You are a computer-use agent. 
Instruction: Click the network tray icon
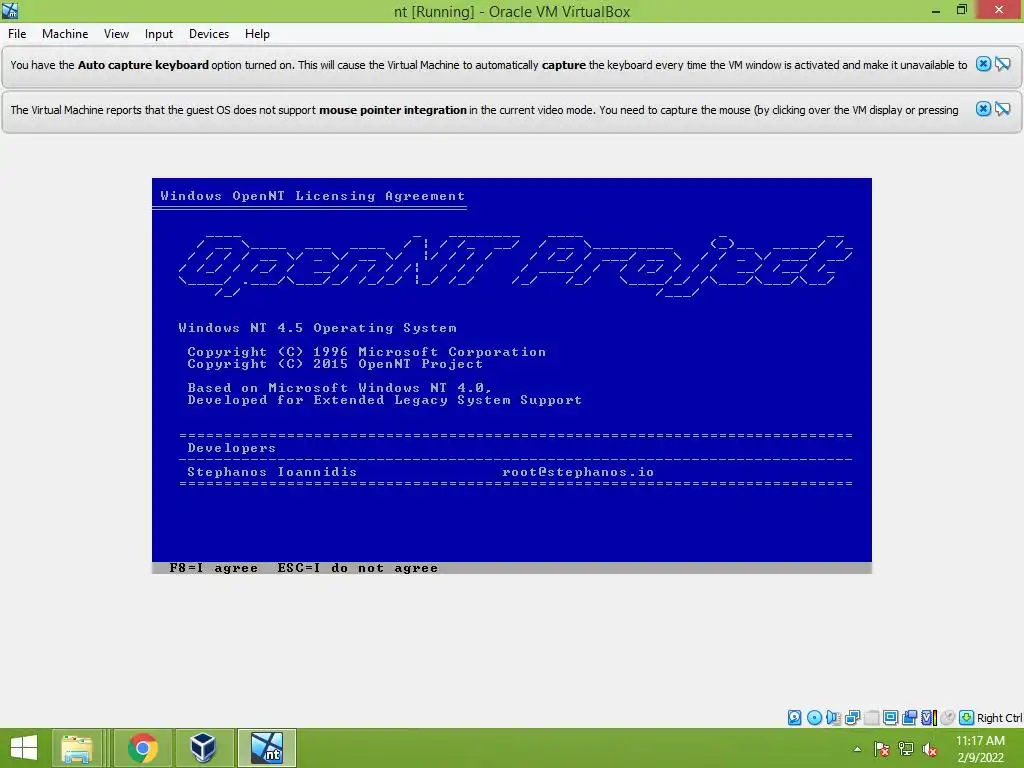pyautogui.click(x=906, y=749)
